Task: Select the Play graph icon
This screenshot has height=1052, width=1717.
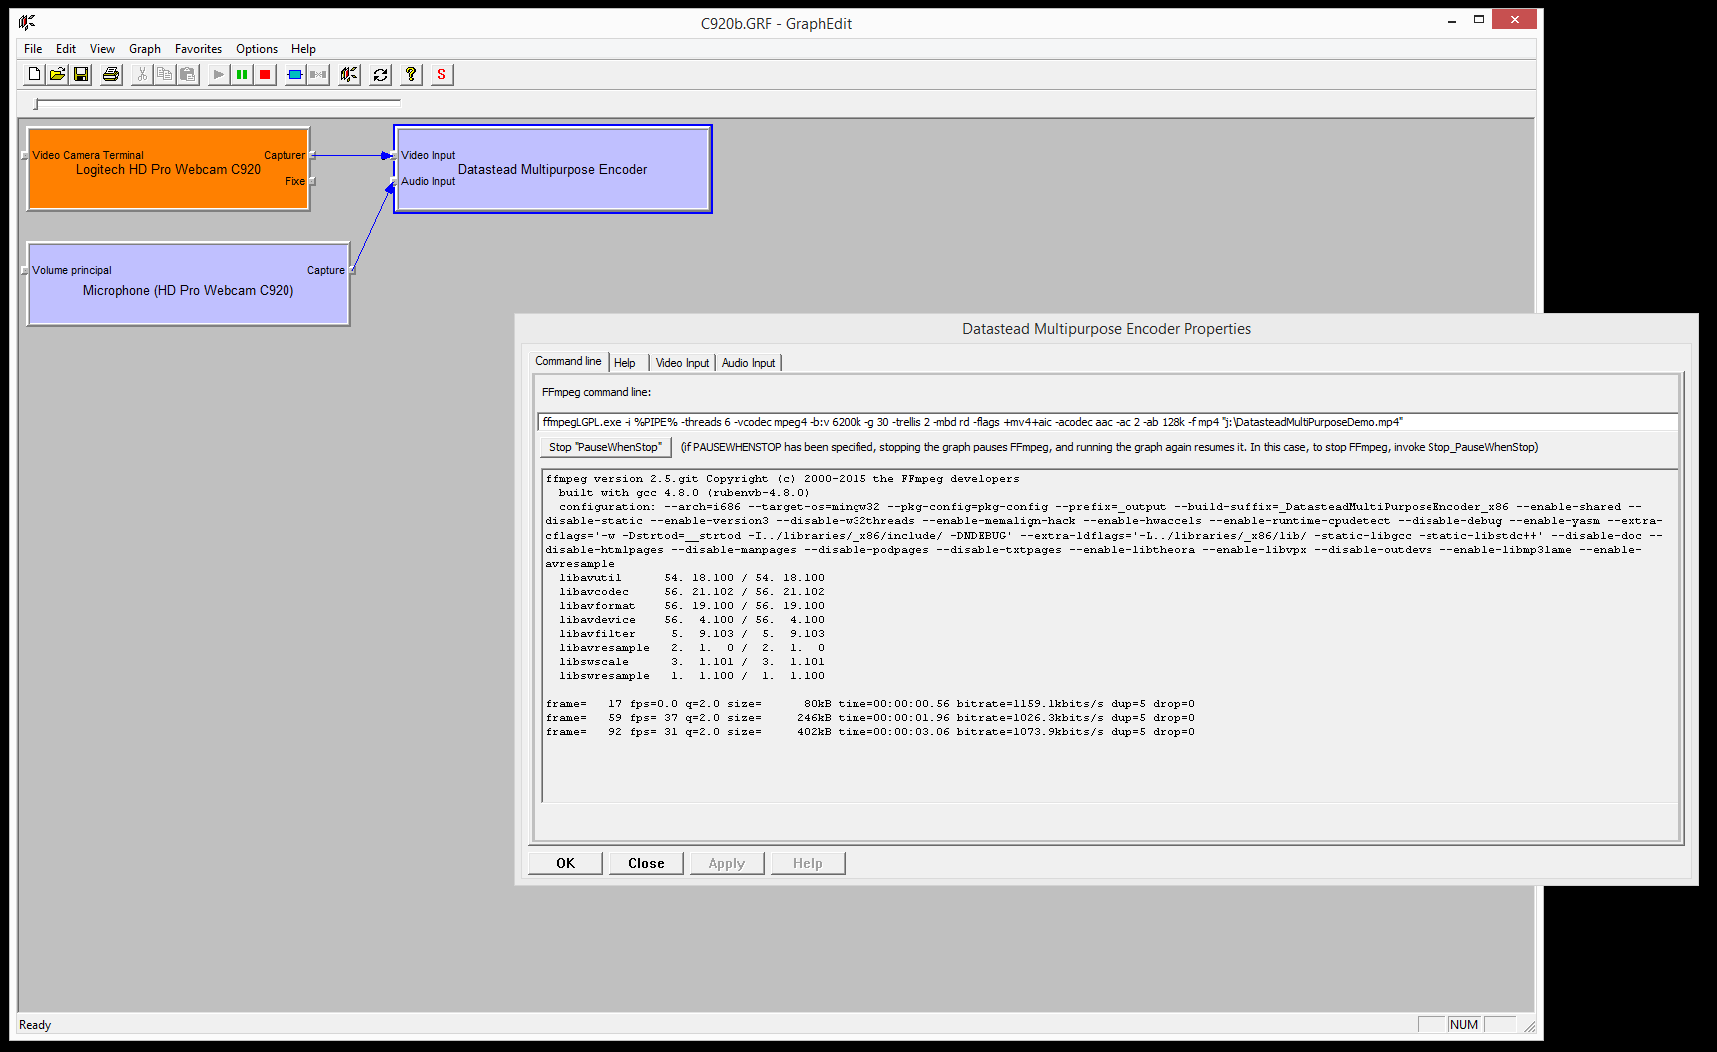Action: click(218, 74)
